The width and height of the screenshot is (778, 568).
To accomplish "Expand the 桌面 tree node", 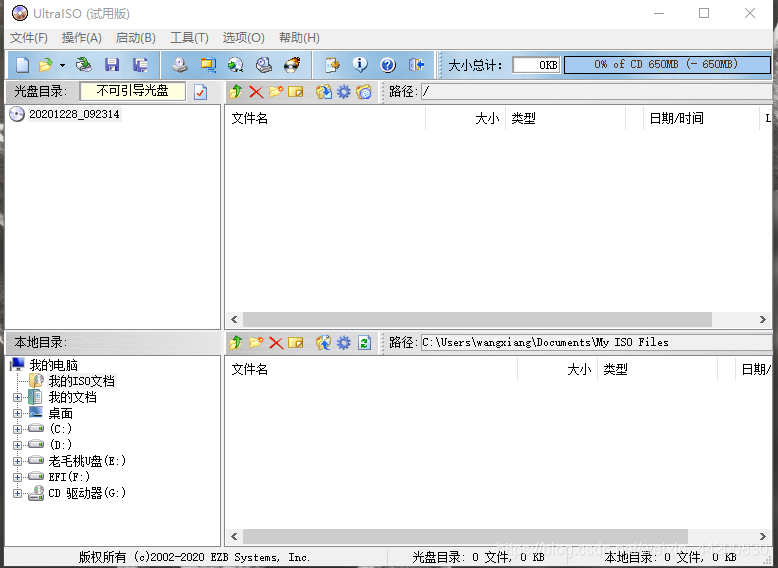I will pyautogui.click(x=17, y=413).
